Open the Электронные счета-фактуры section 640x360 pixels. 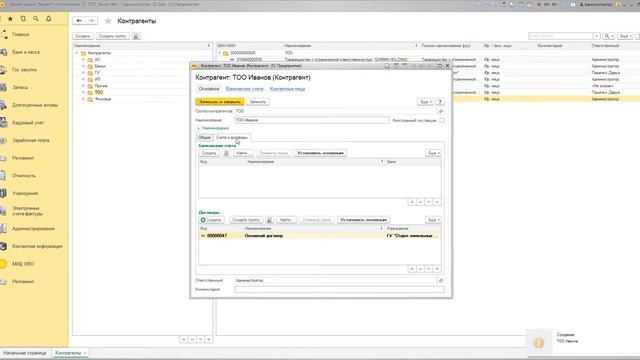point(26,211)
